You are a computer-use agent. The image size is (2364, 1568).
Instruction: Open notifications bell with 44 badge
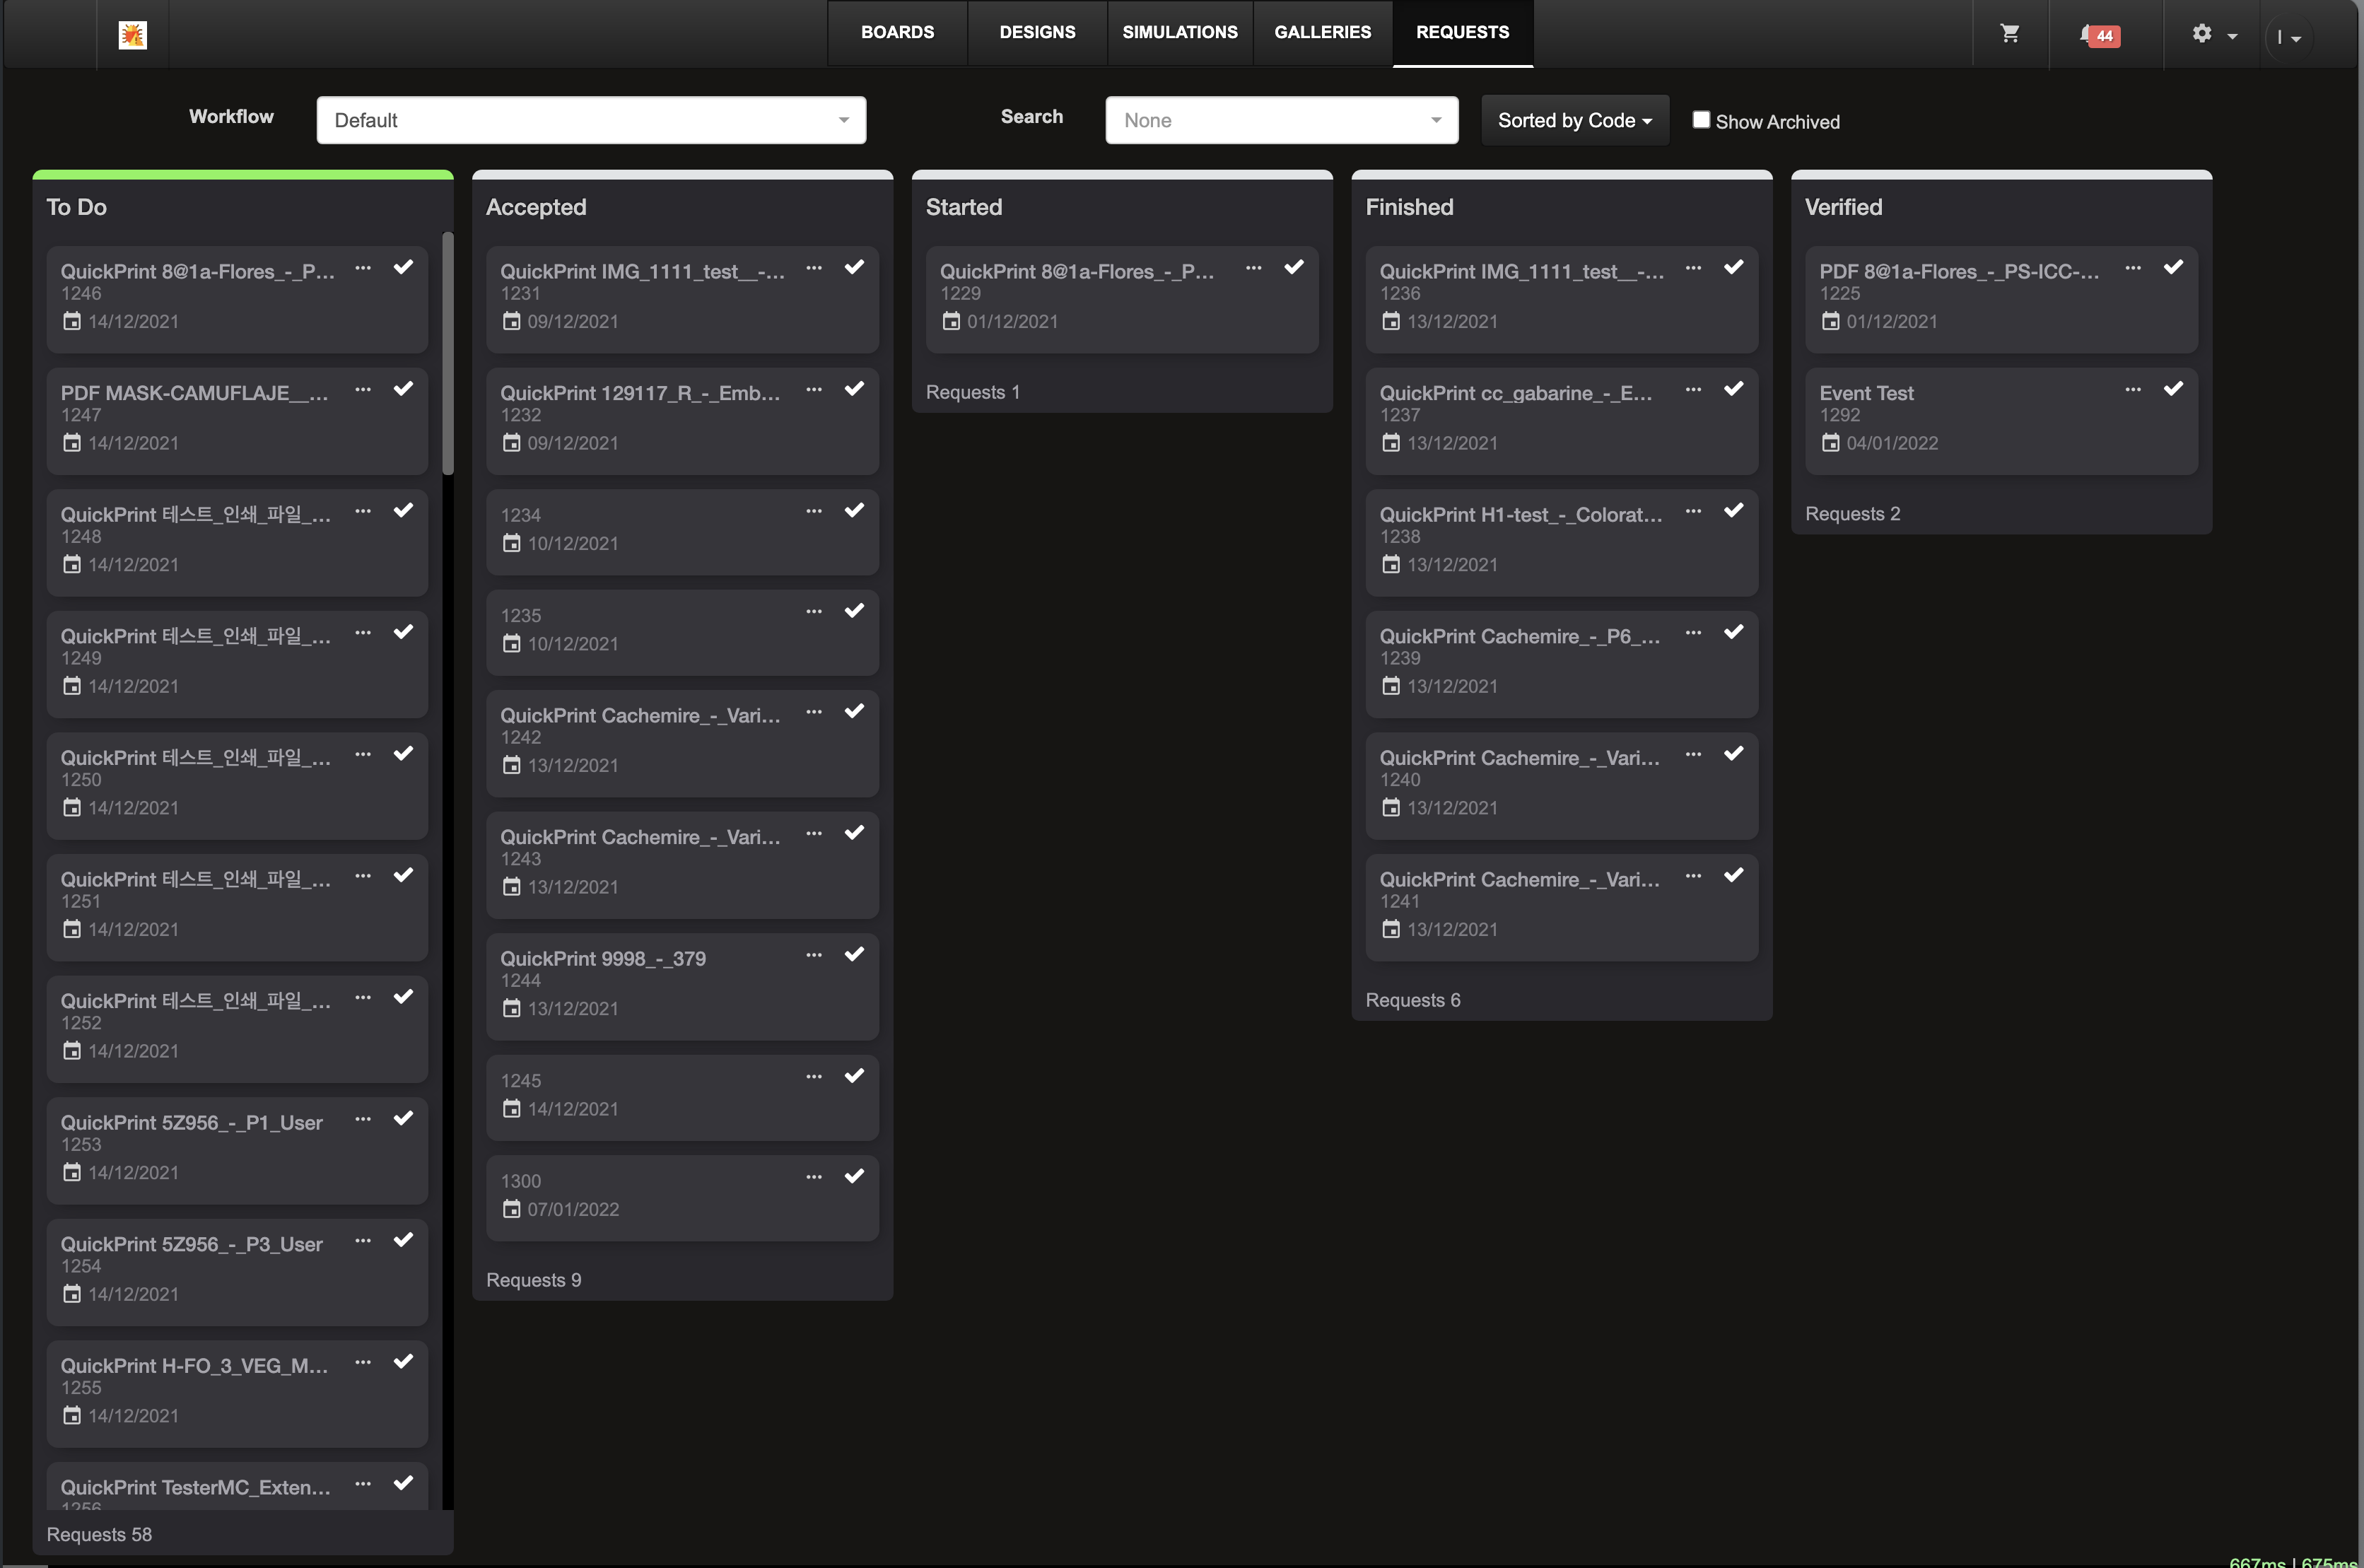(x=2098, y=35)
